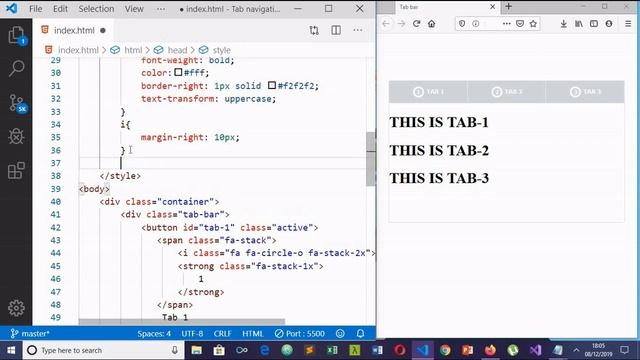Click the head breadcrumb segment
This screenshot has height=360, width=640.
(x=177, y=50)
